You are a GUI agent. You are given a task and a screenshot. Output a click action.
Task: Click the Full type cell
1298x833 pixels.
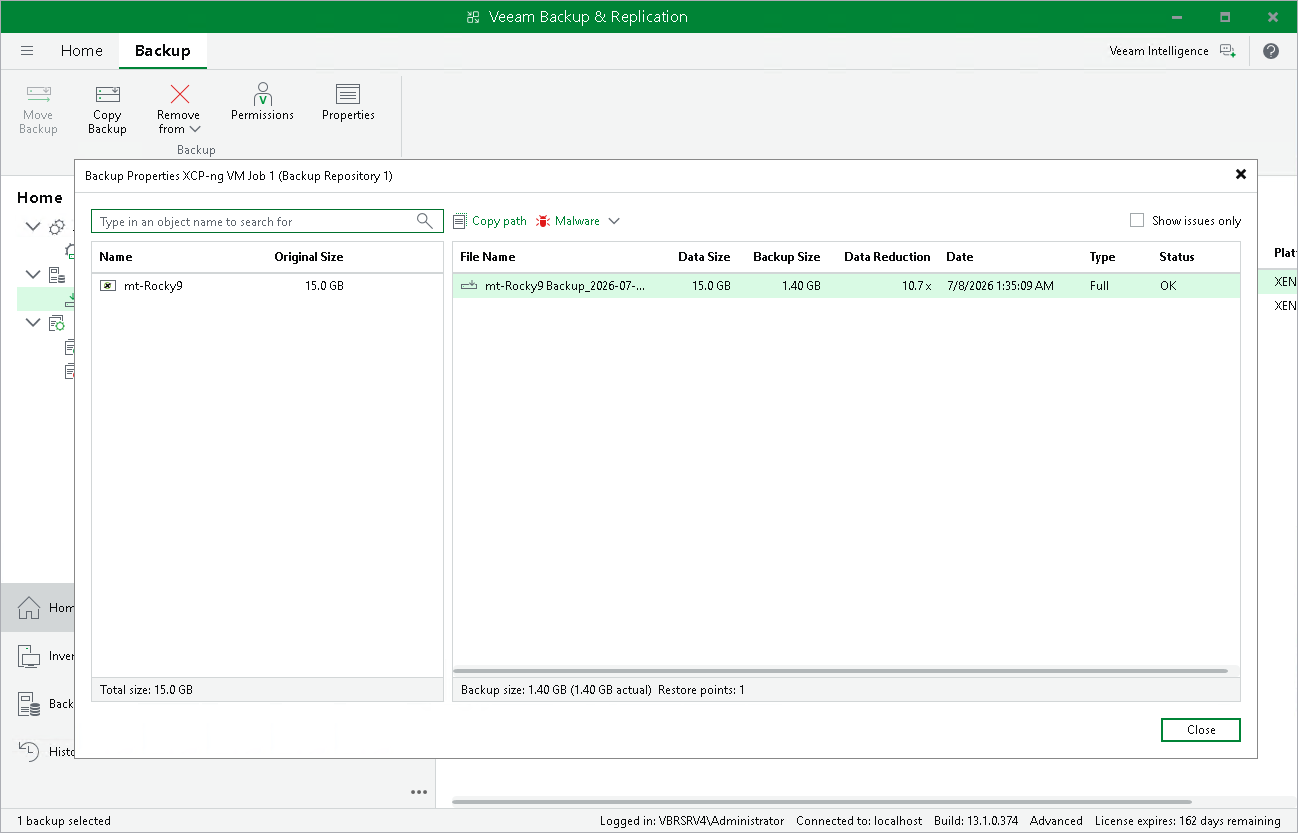(x=1099, y=286)
